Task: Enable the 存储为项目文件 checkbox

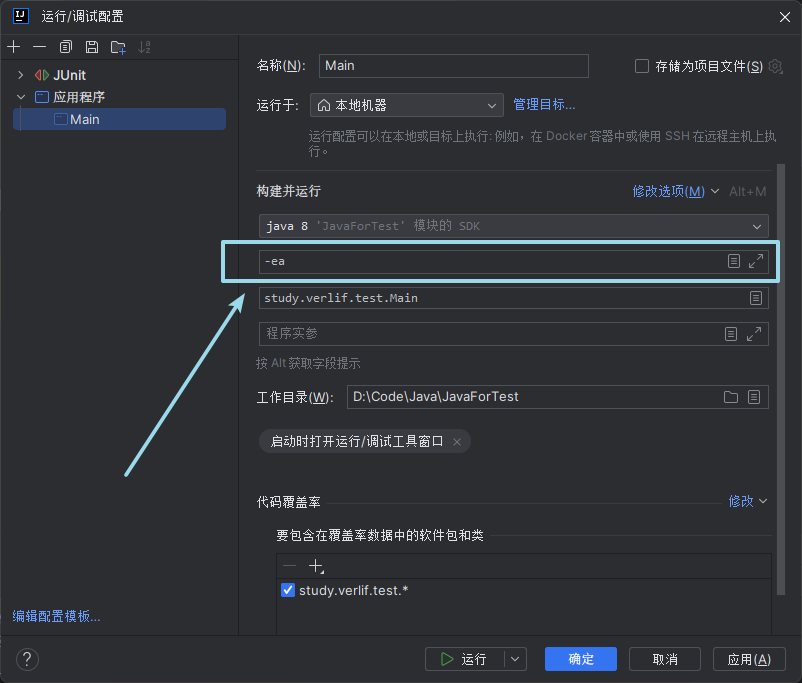Action: [642, 66]
